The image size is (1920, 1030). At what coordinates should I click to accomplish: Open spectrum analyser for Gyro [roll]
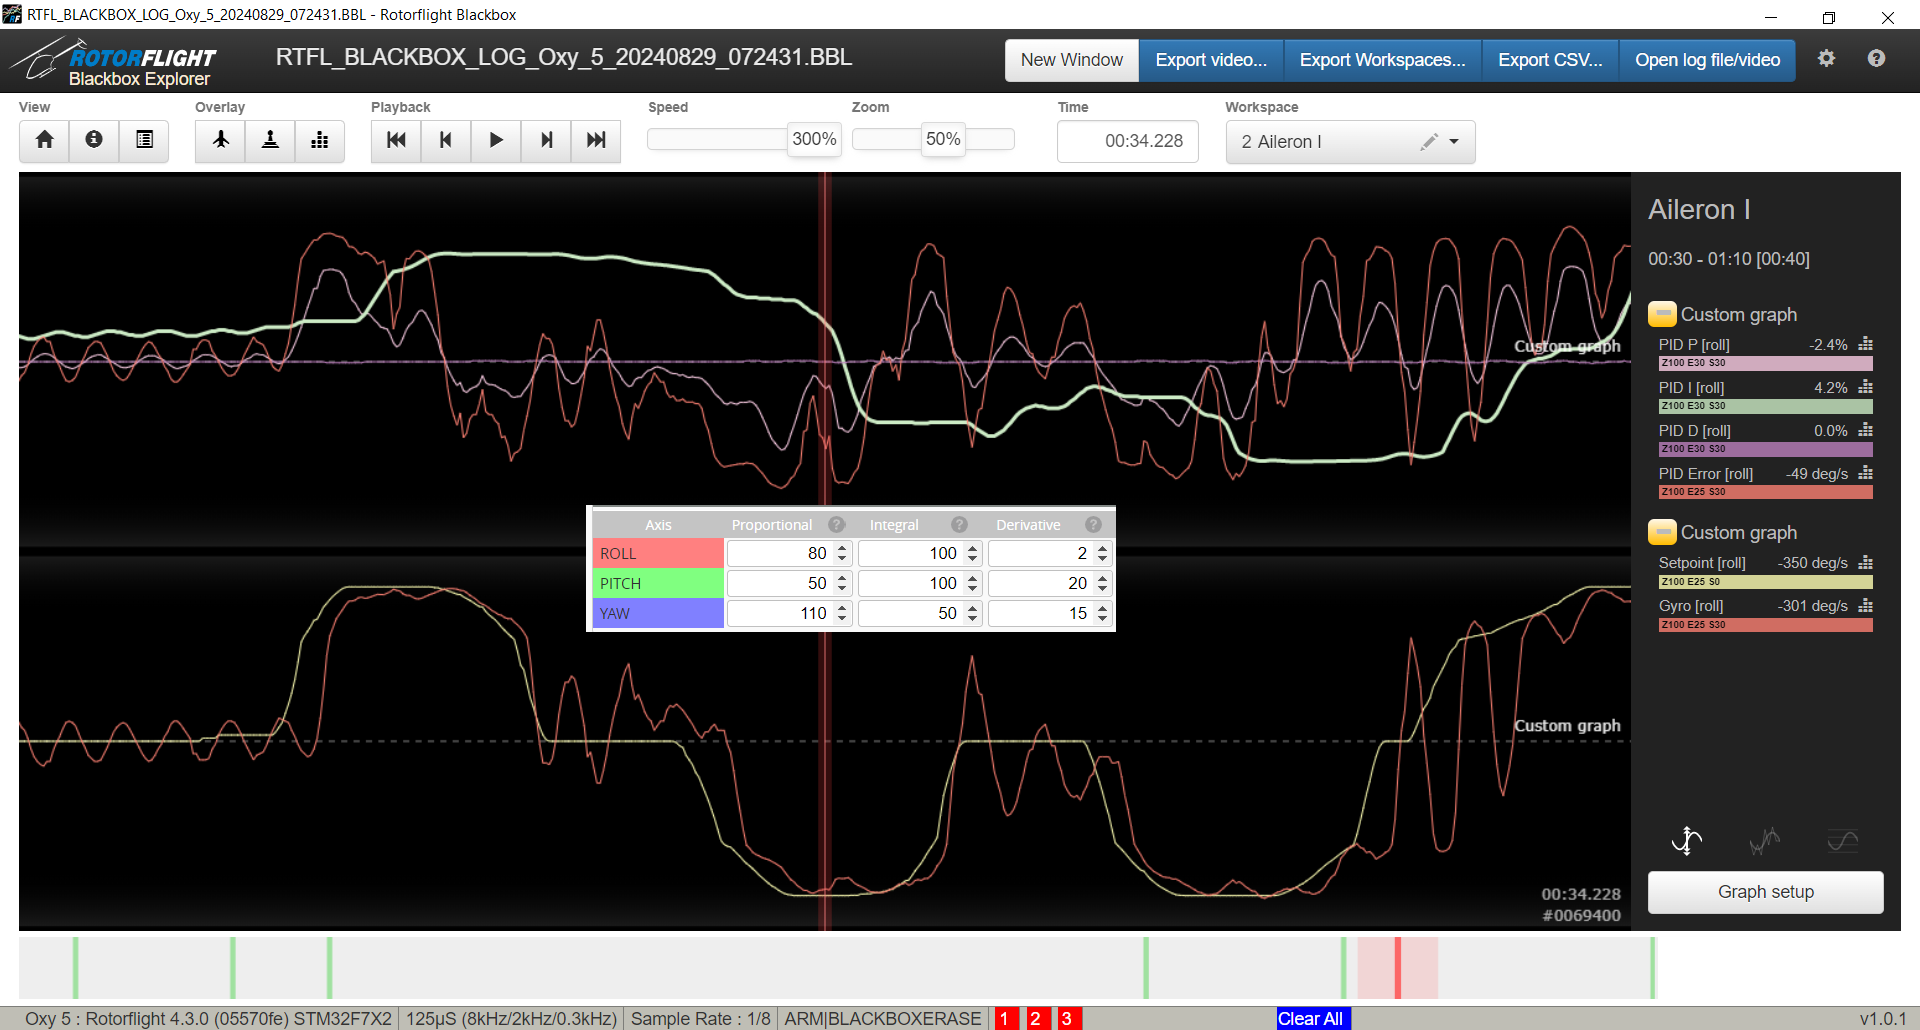(1865, 606)
